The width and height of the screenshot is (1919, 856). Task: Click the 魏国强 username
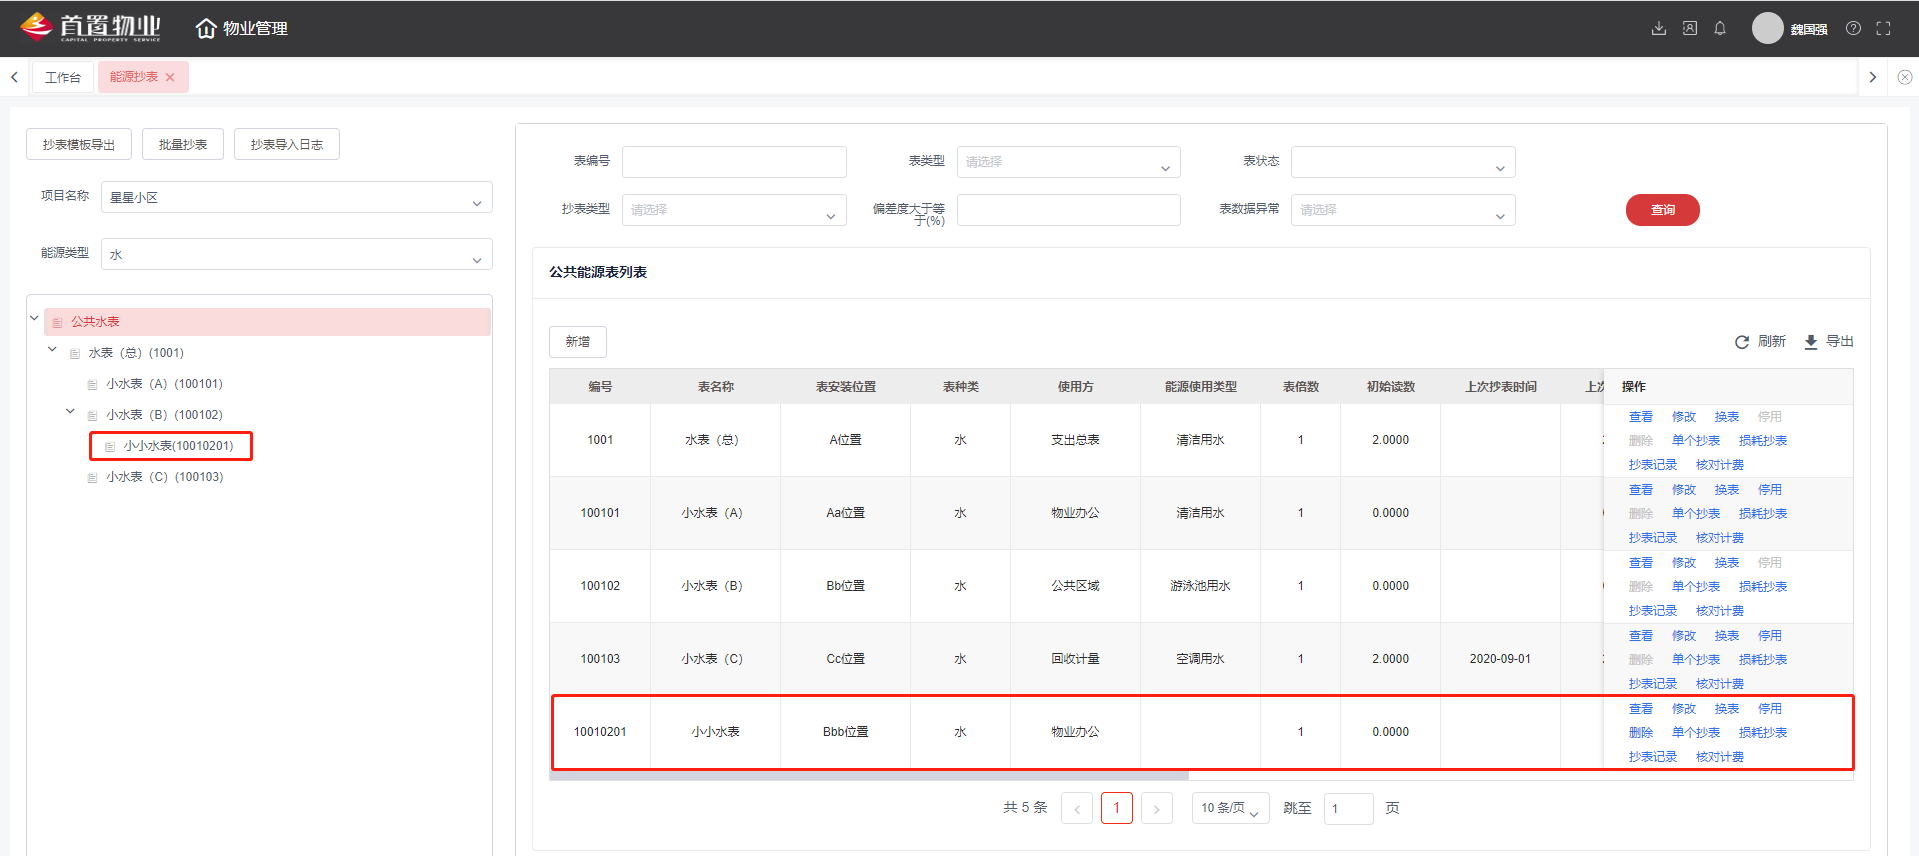[x=1809, y=29]
